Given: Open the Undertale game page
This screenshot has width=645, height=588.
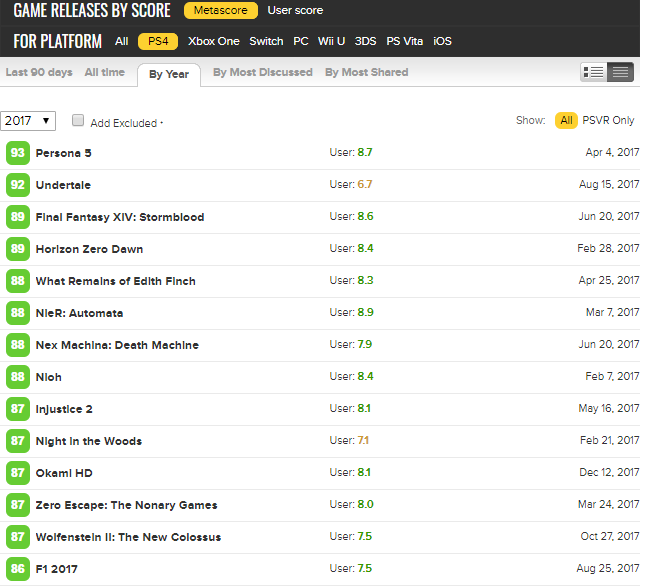Looking at the screenshot, I should [x=63, y=185].
